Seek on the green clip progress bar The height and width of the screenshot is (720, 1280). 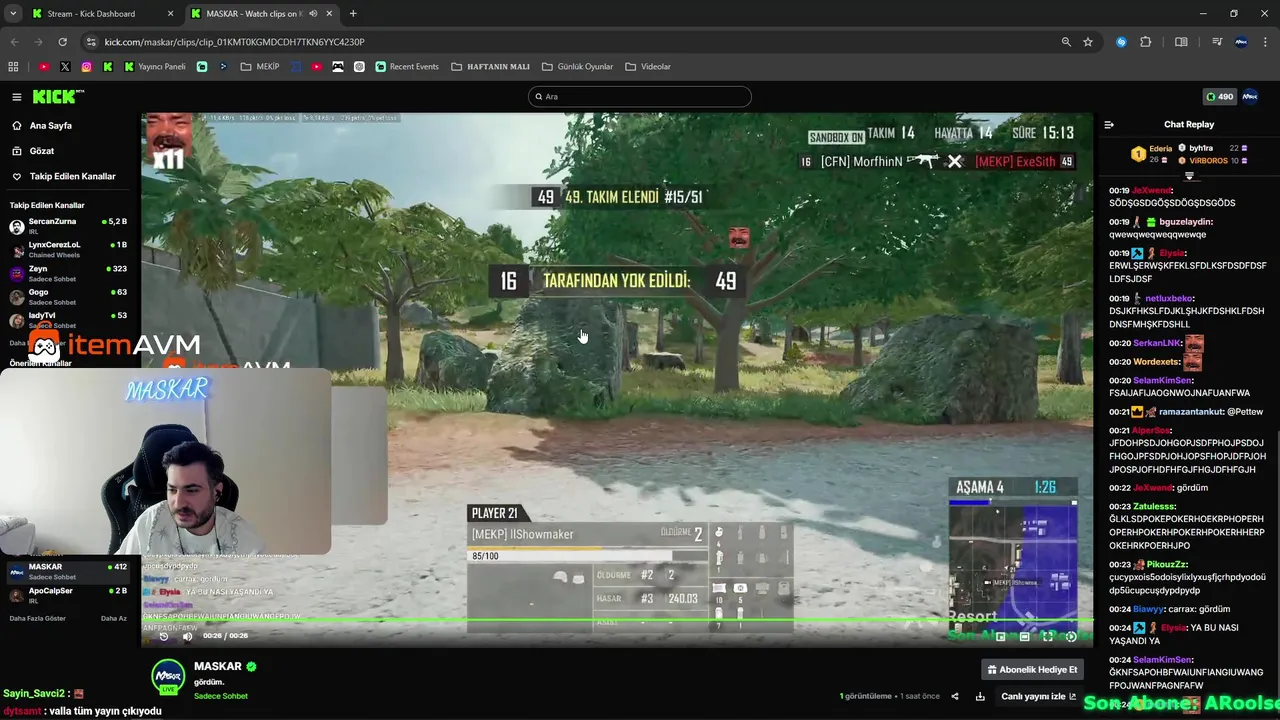click(x=617, y=620)
